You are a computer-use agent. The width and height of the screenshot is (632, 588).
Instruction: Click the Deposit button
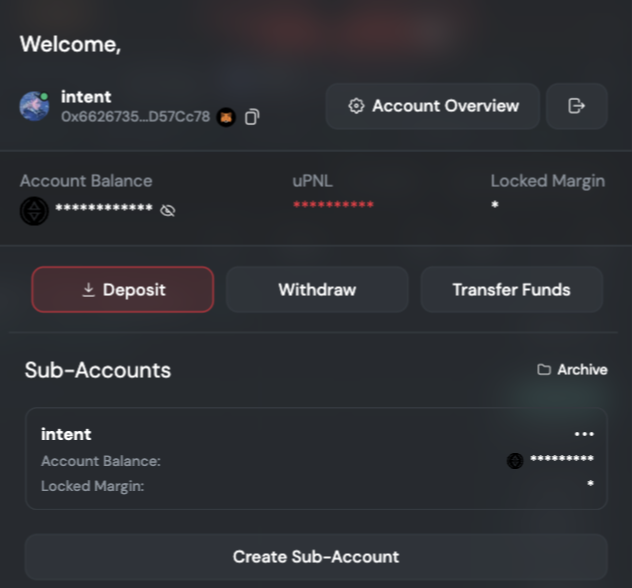click(123, 289)
